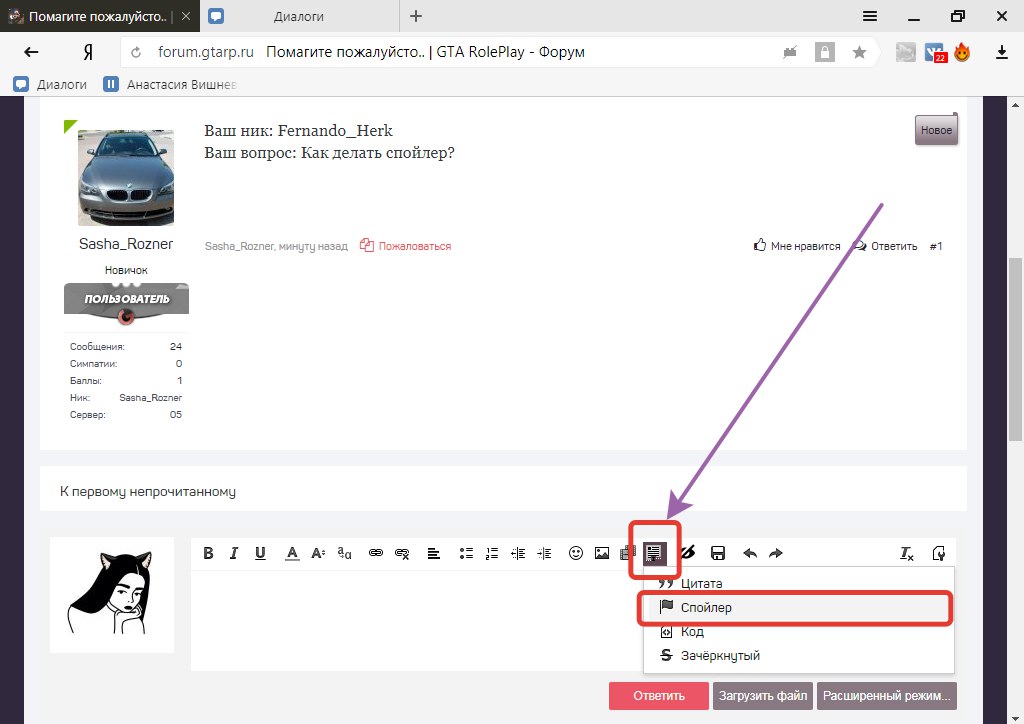Click the Insert dropdown toolbar button
This screenshot has height=724, width=1024.
654,552
